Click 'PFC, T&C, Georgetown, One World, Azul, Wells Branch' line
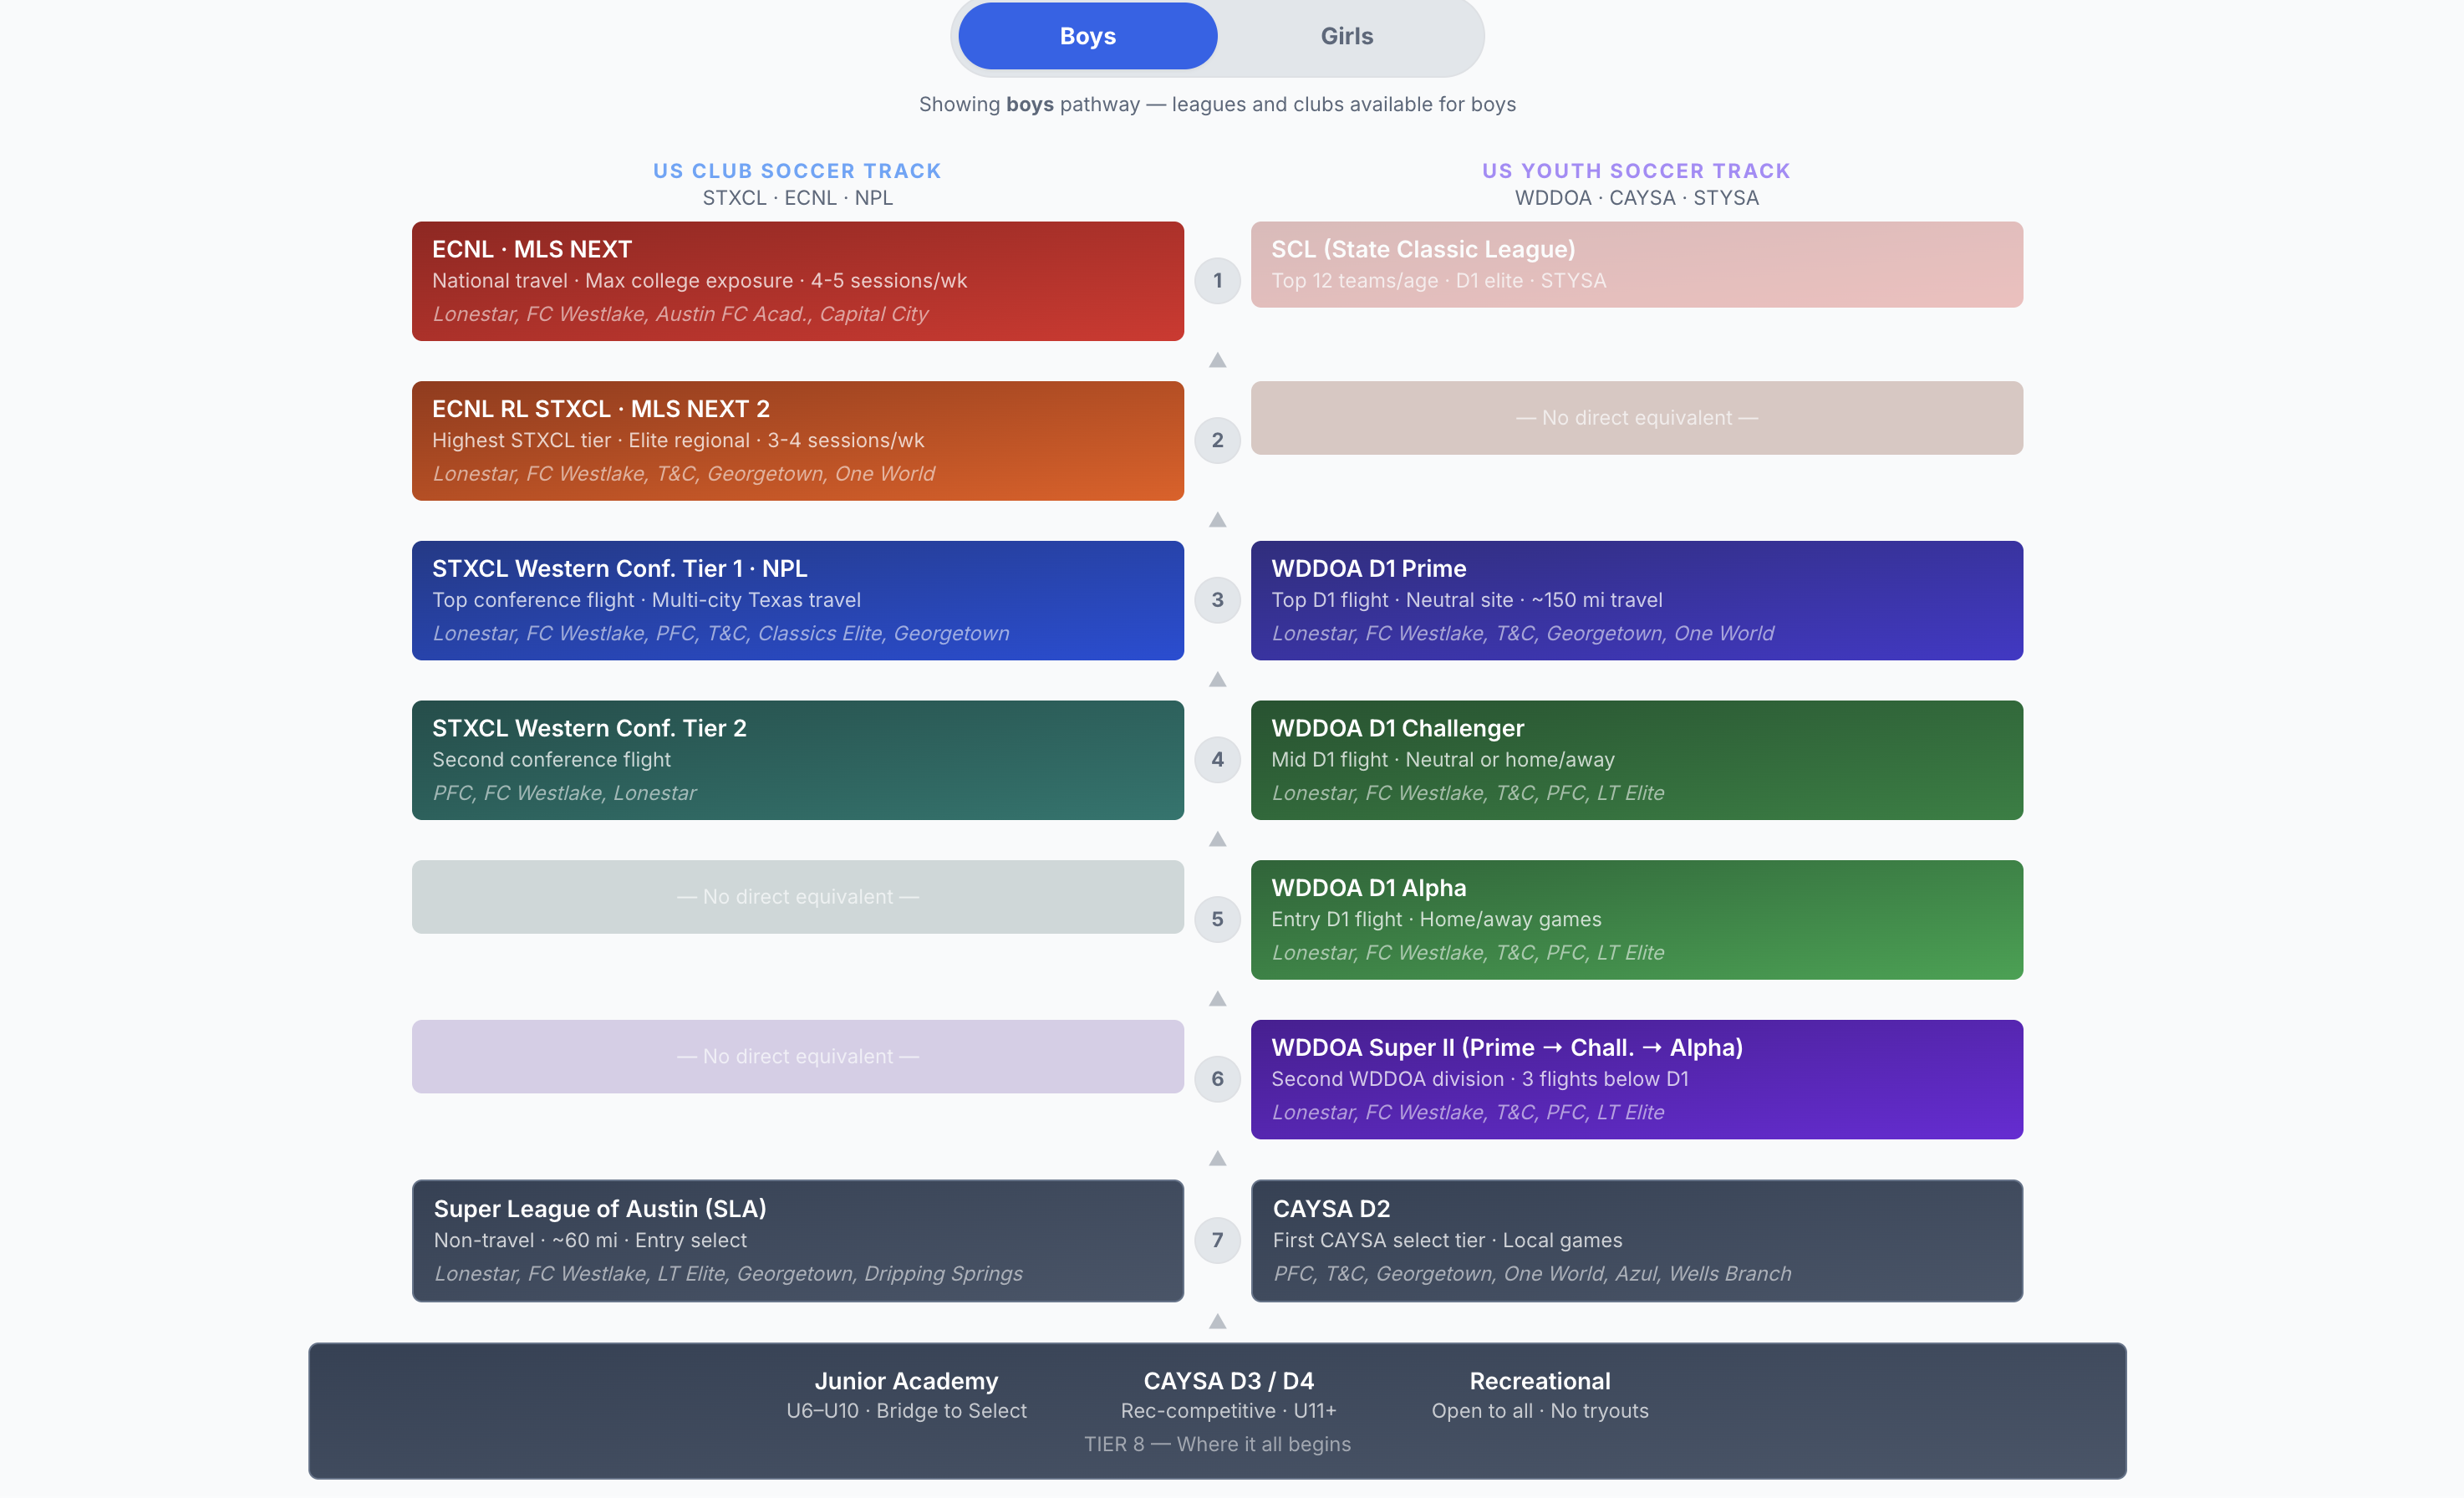The width and height of the screenshot is (2464, 1498). 1532,1274
